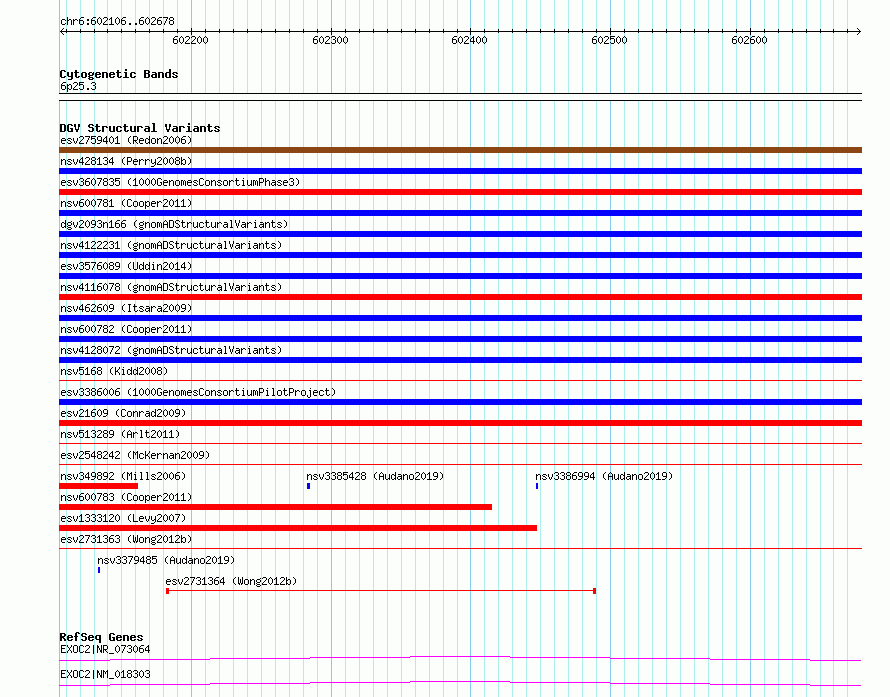This screenshot has height=697, width=890.
Task: Open nsv3386994 (Audano2019) variant label
Action: coord(604,476)
